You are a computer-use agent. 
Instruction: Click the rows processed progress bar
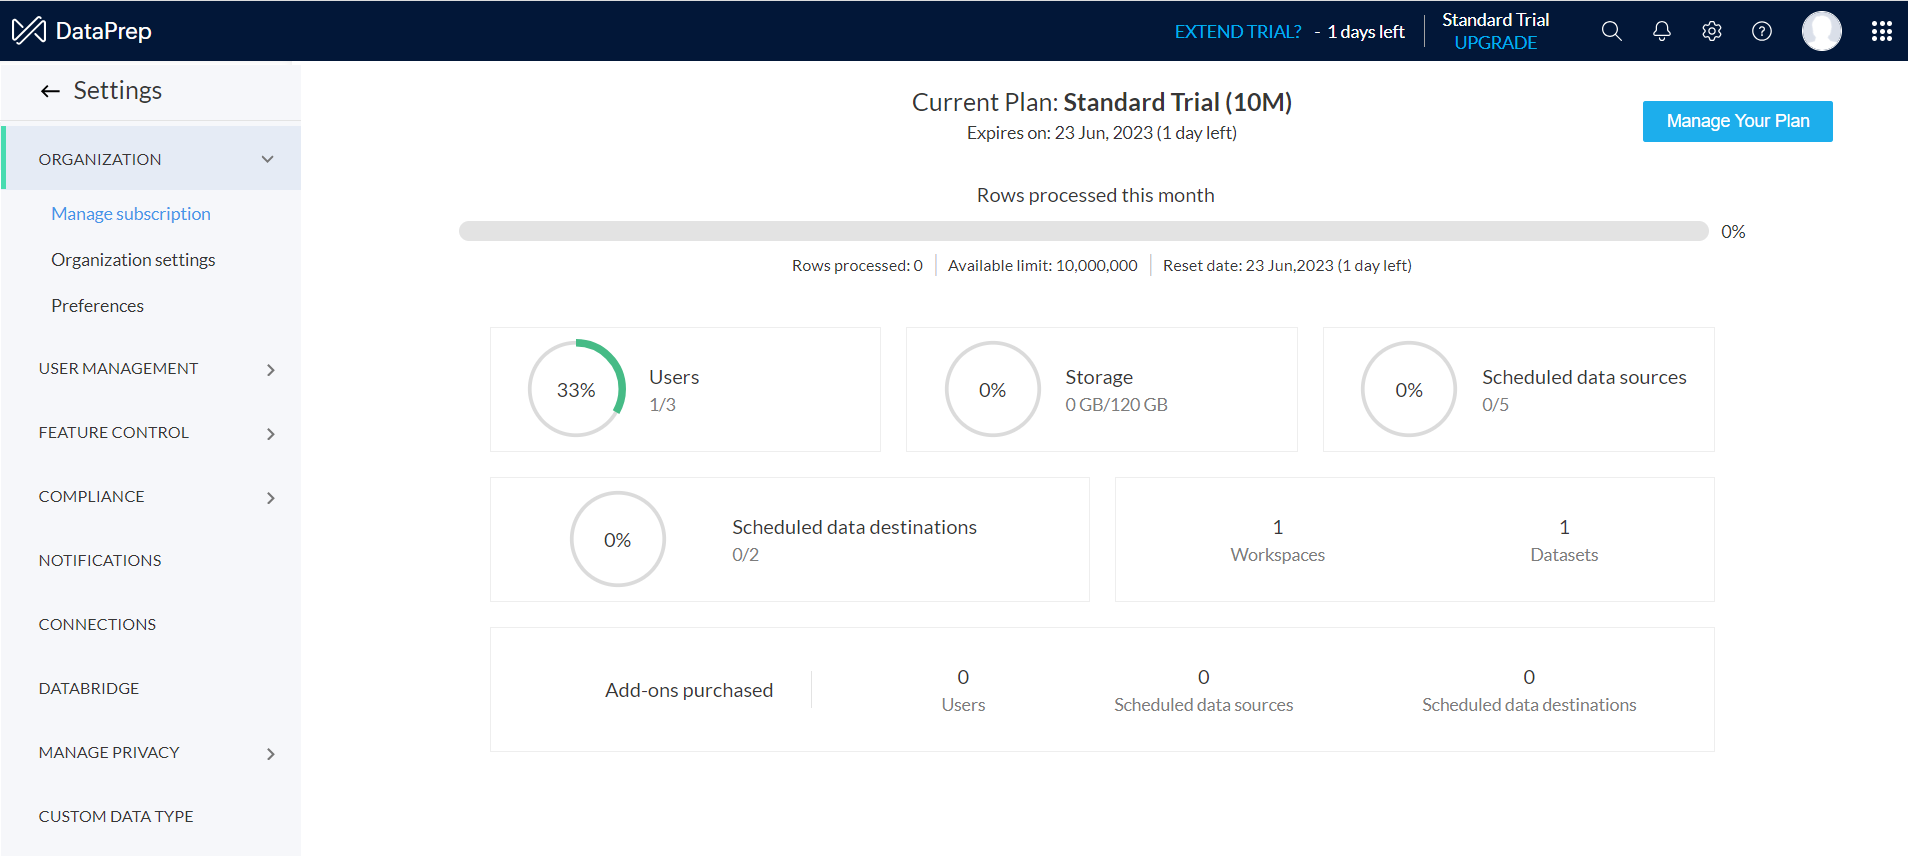pyautogui.click(x=1083, y=231)
